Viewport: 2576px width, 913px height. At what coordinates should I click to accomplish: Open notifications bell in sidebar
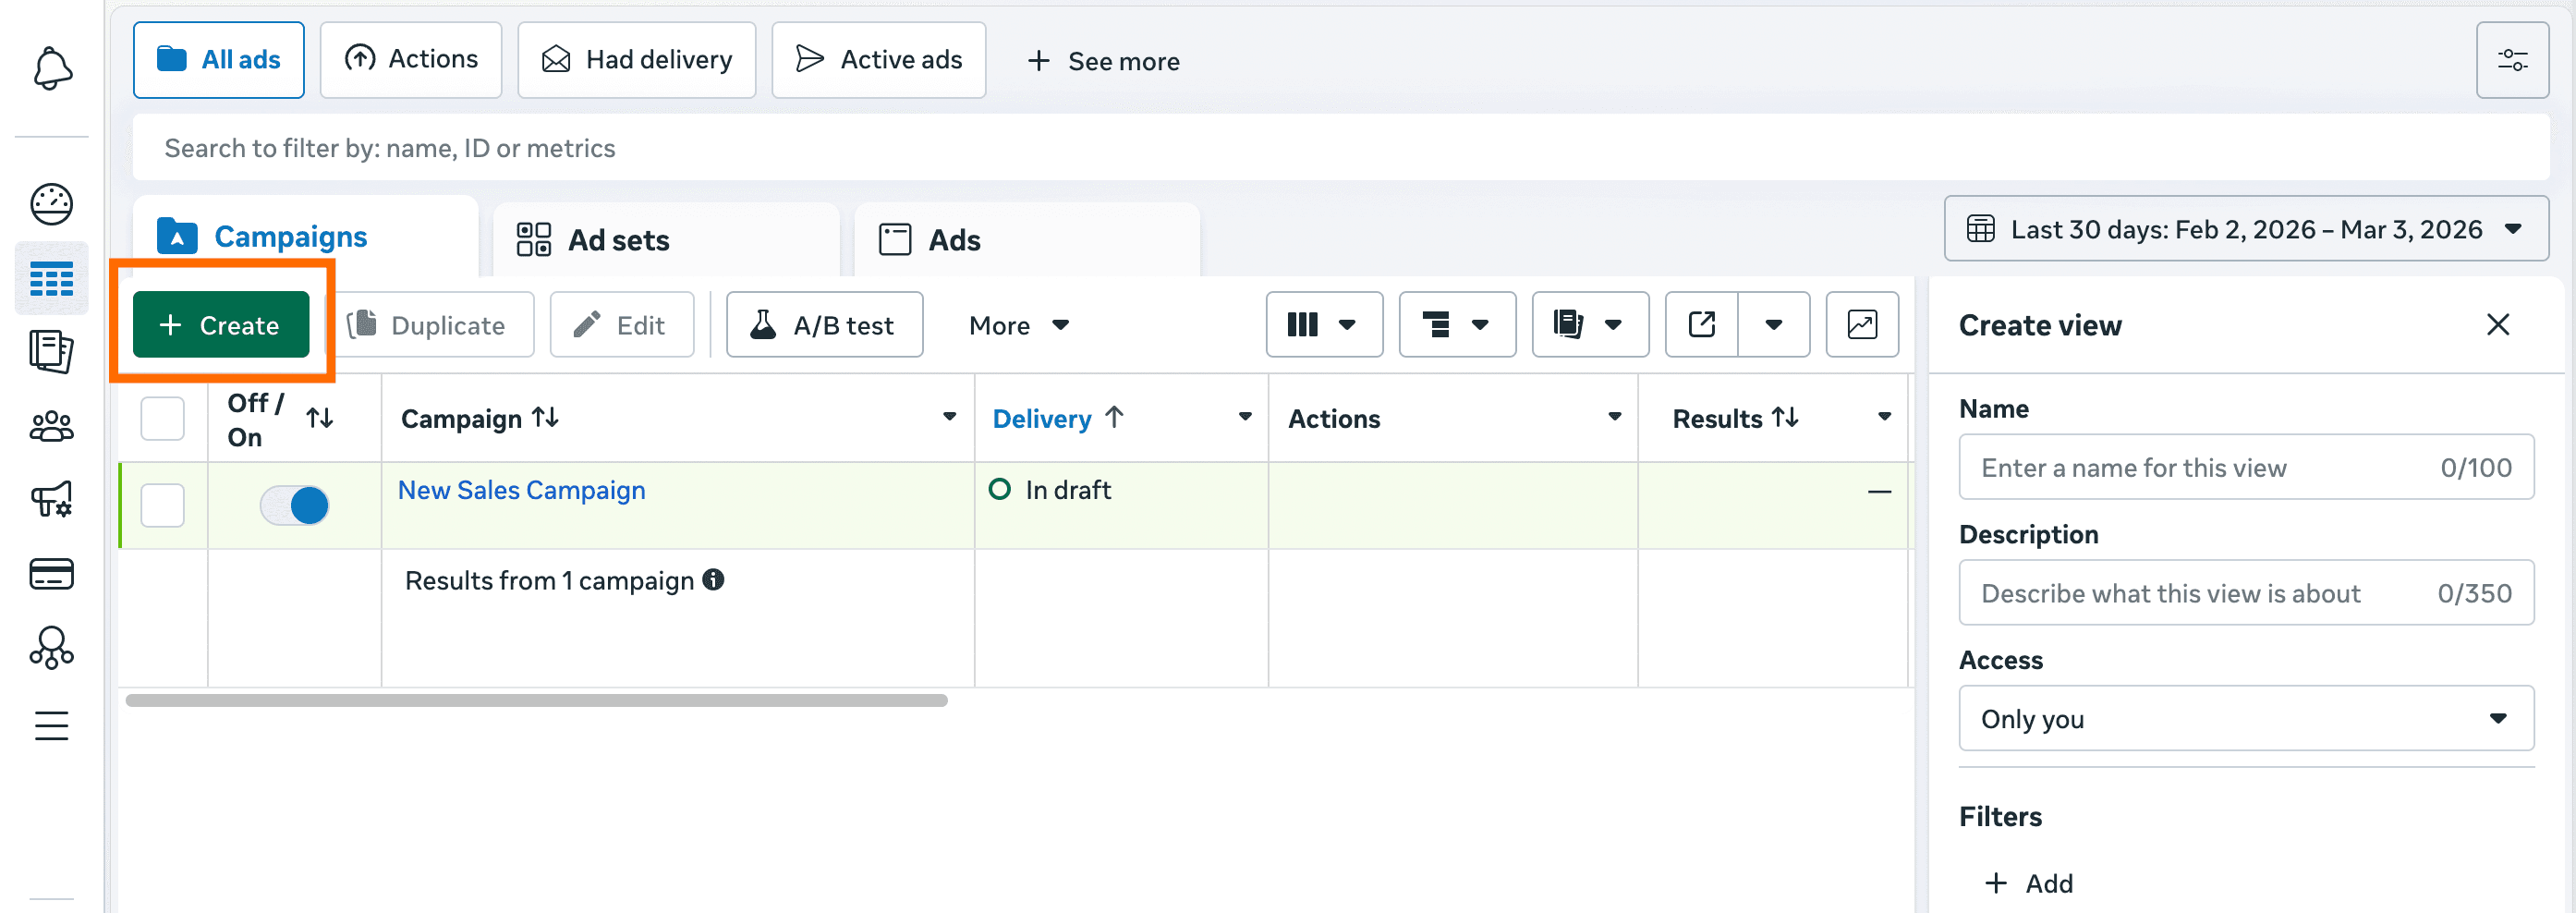[52, 69]
